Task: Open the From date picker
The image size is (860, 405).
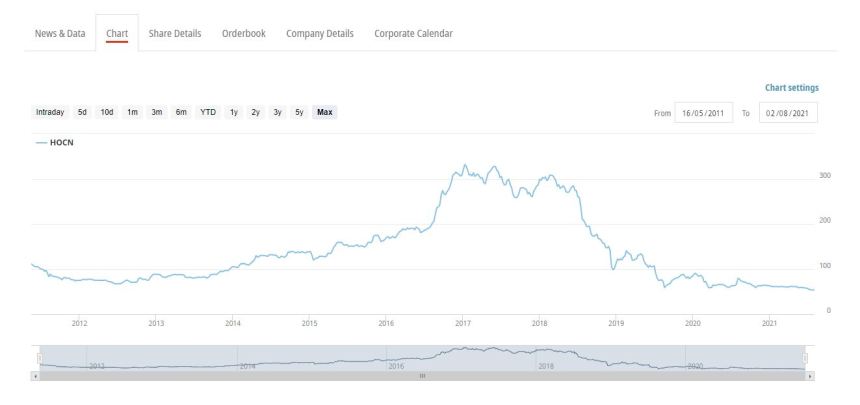Action: tap(705, 113)
